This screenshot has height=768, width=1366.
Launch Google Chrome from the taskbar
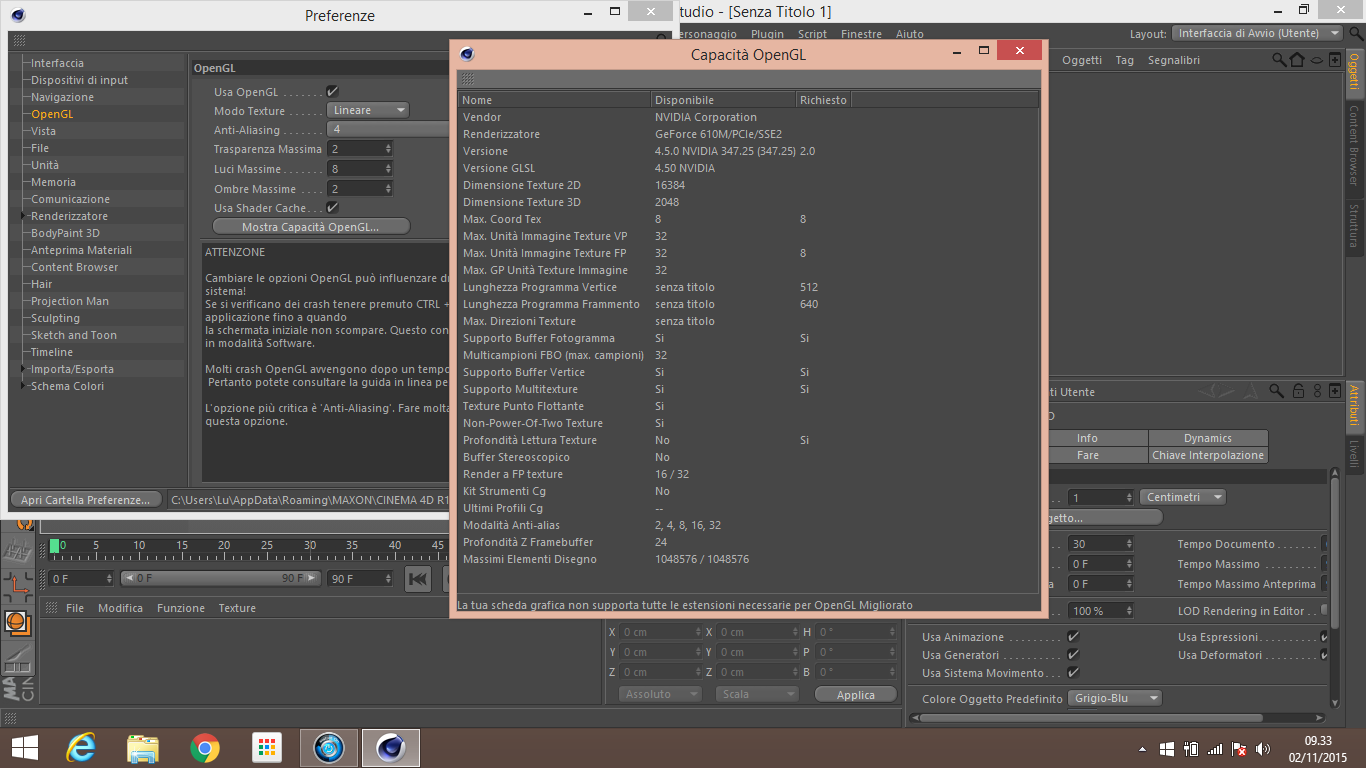click(205, 747)
